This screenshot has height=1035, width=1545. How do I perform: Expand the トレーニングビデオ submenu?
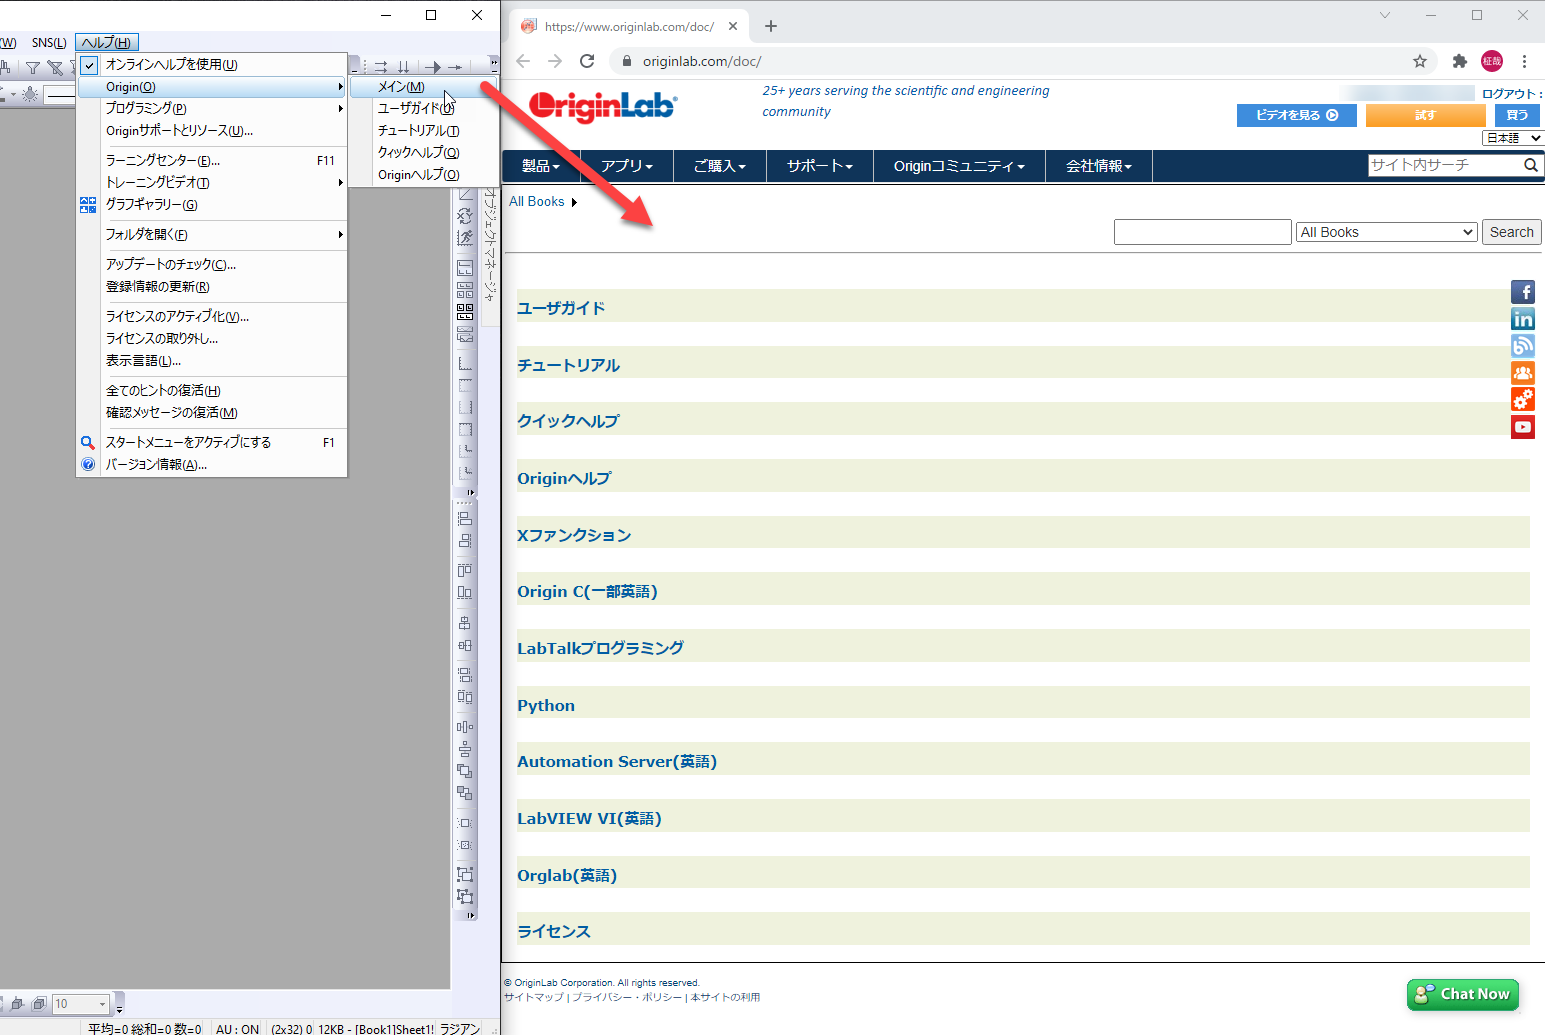212,183
